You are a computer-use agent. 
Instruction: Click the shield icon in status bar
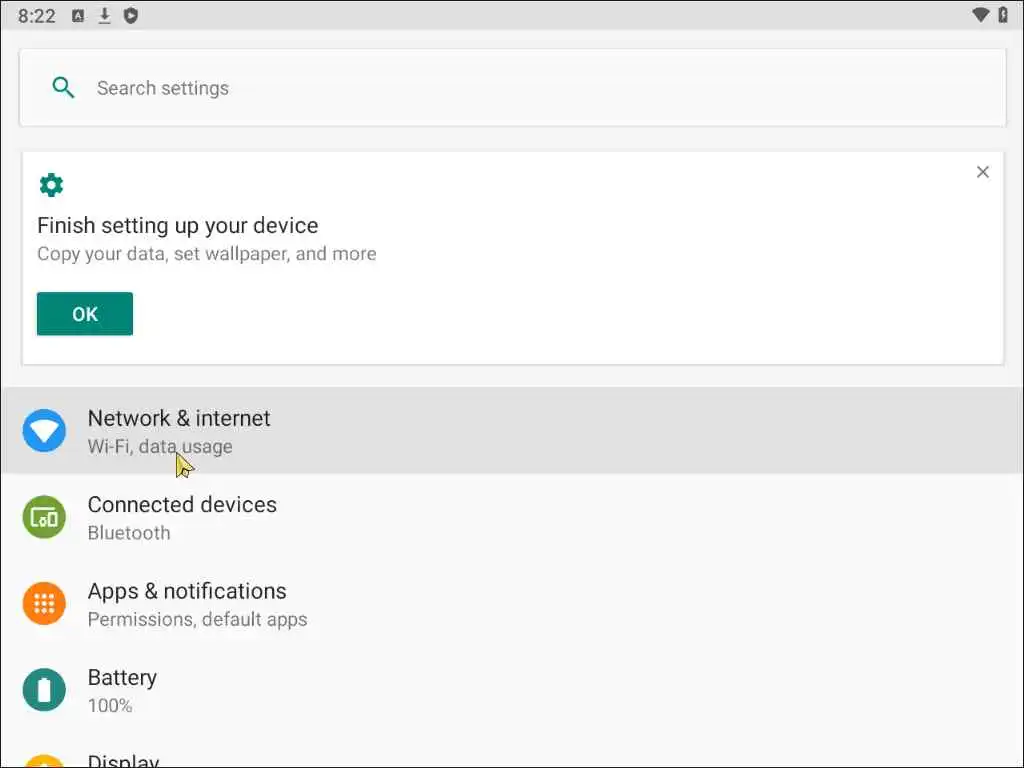(130, 15)
